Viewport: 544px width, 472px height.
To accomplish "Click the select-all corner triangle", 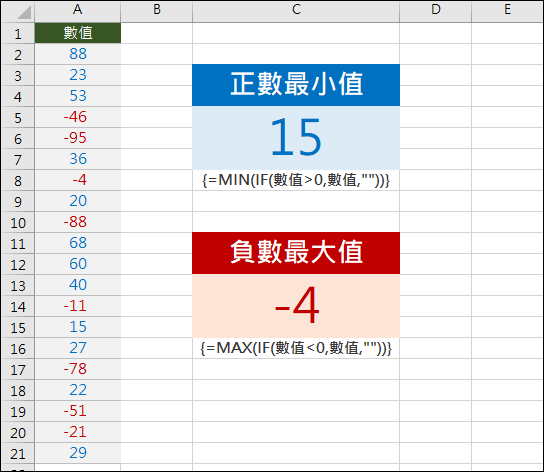I will coord(24,12).
